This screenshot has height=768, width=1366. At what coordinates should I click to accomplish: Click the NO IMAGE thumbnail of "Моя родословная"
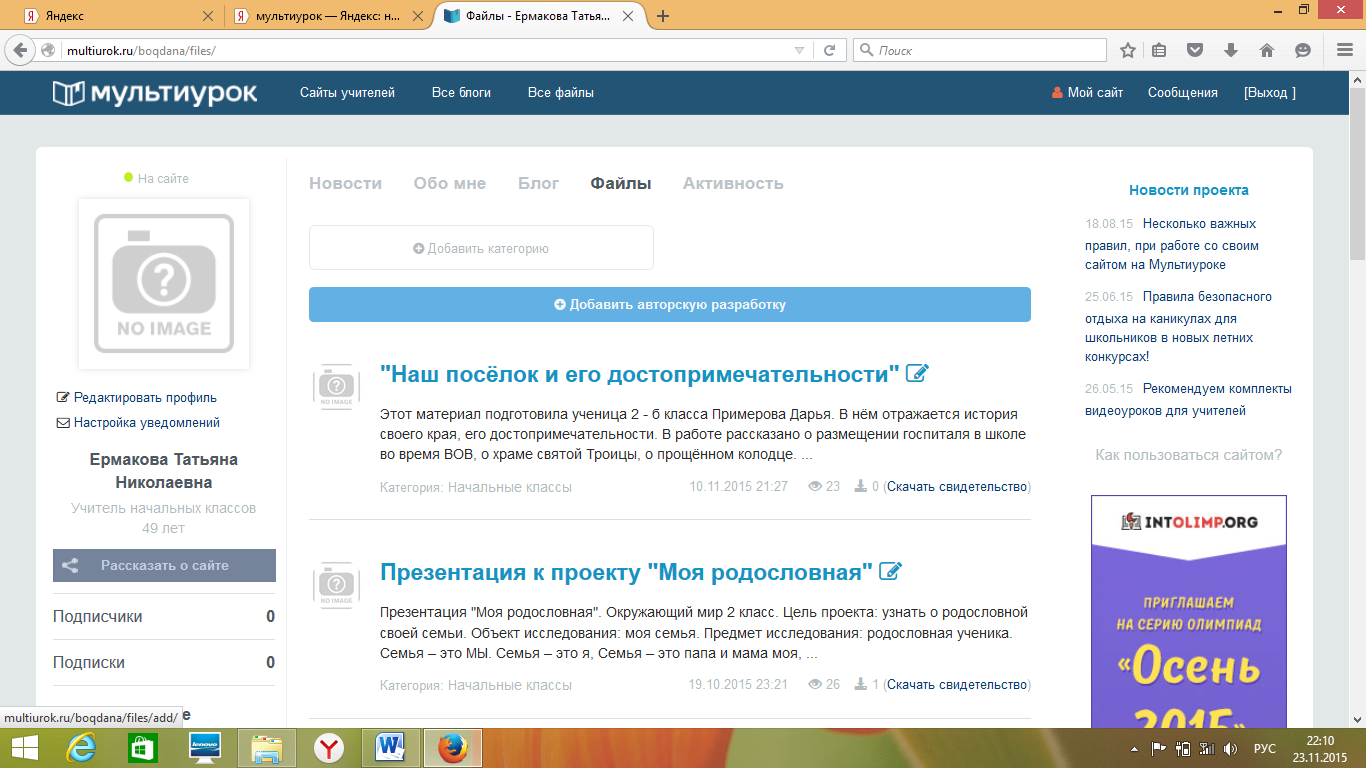tap(336, 585)
